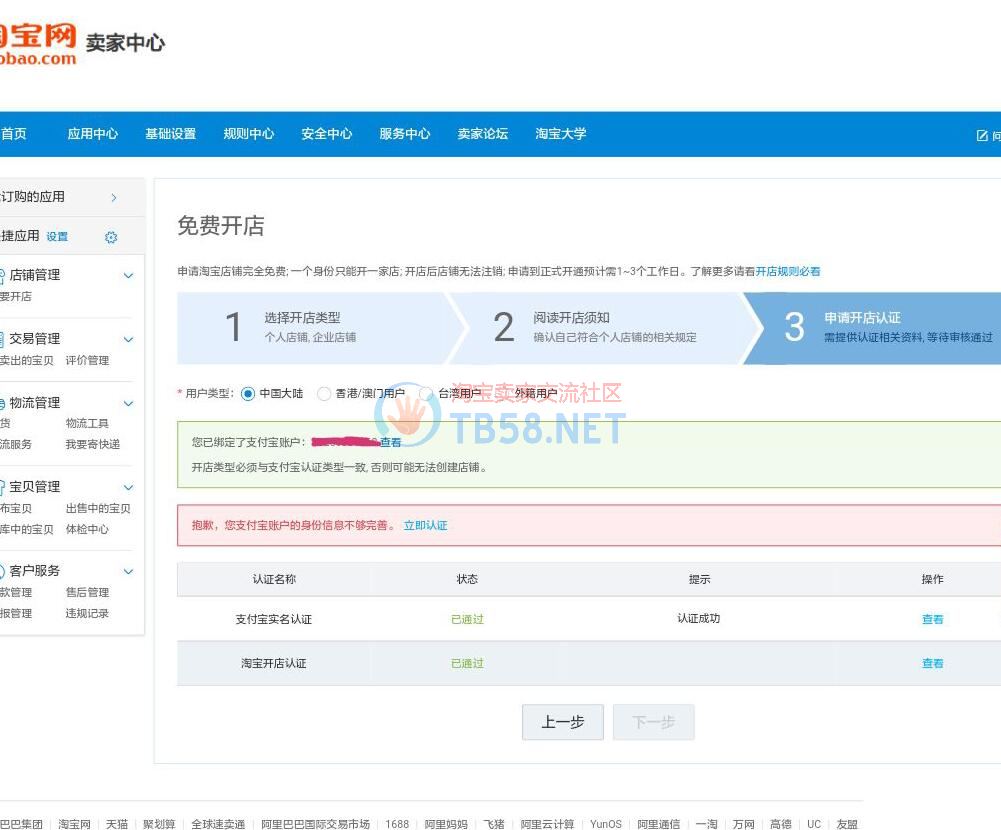Expand 订购的应用 arrow

click(114, 197)
